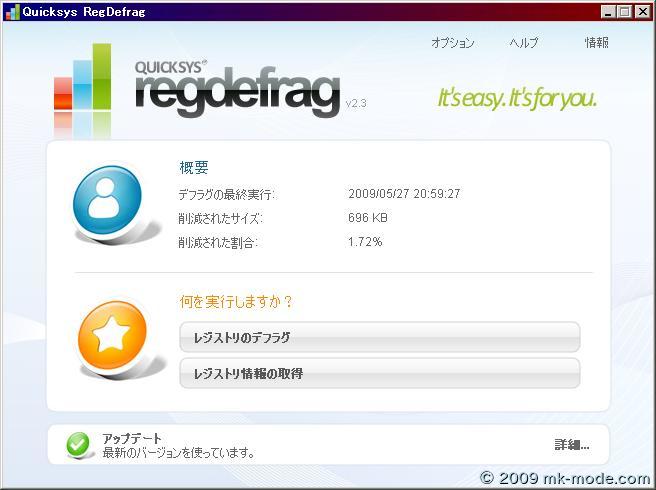
Task: Open the 詳細... update details link
Action: (x=572, y=445)
